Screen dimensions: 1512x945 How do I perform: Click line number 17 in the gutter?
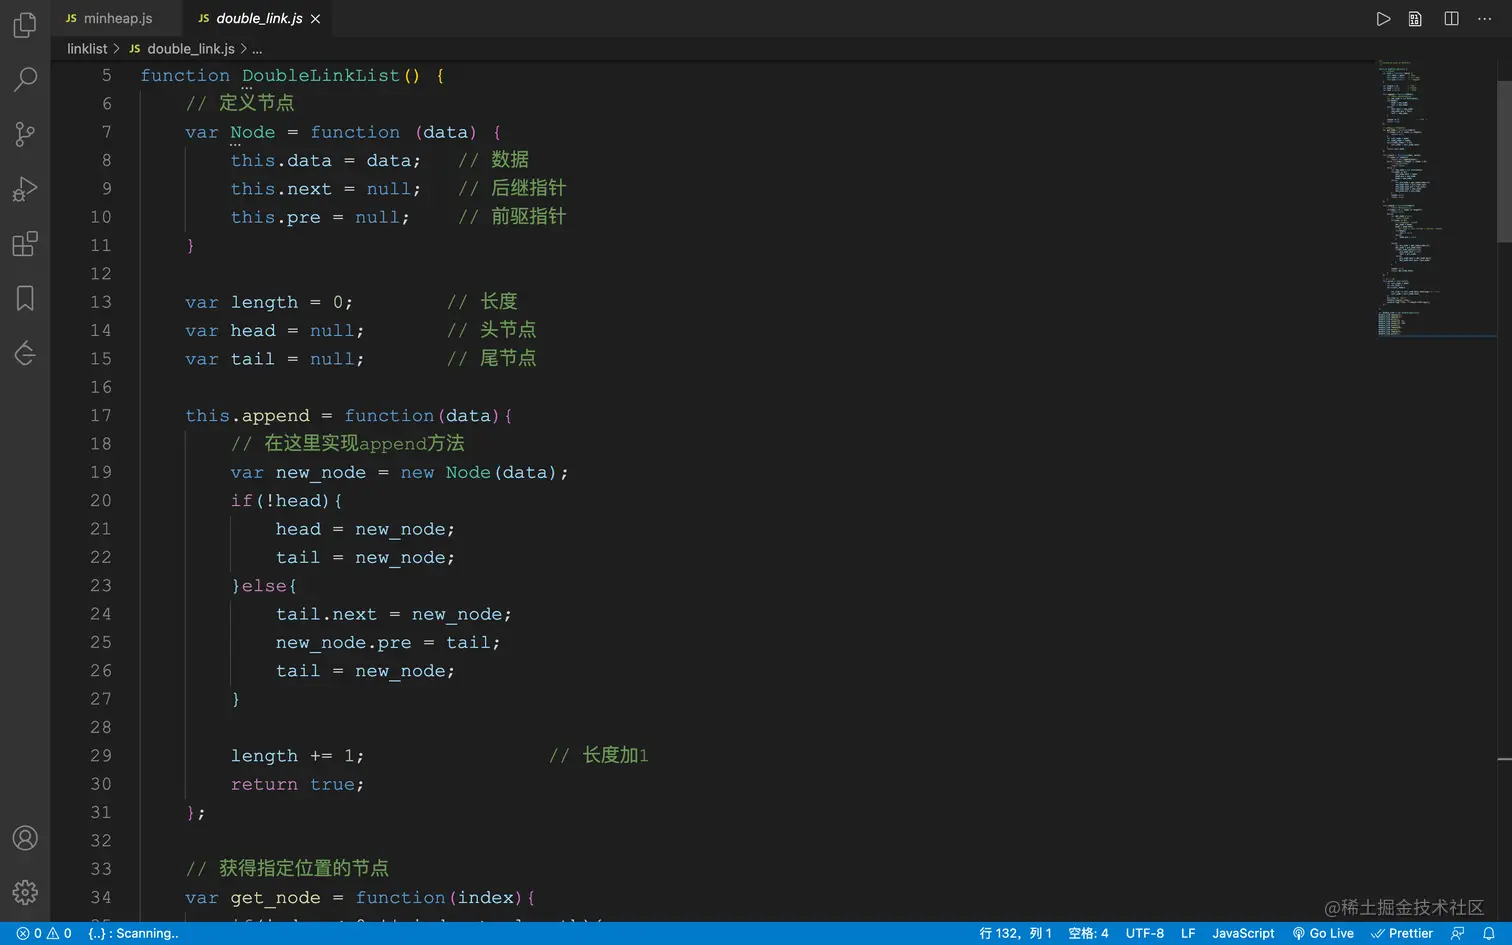point(101,415)
